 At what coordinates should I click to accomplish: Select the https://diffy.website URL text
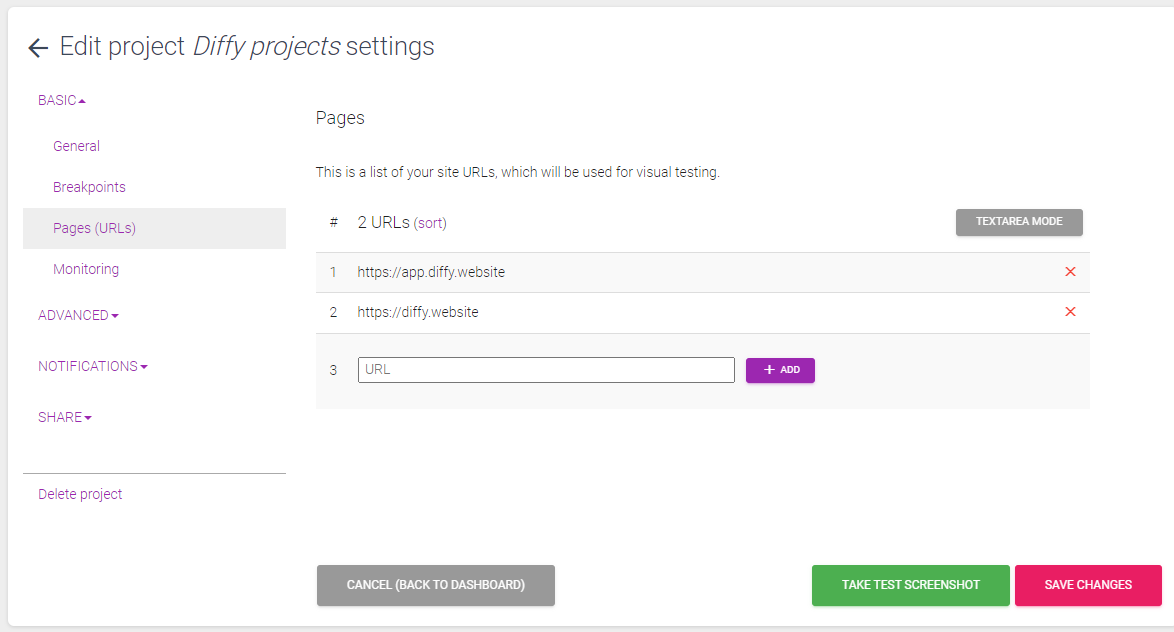(418, 312)
